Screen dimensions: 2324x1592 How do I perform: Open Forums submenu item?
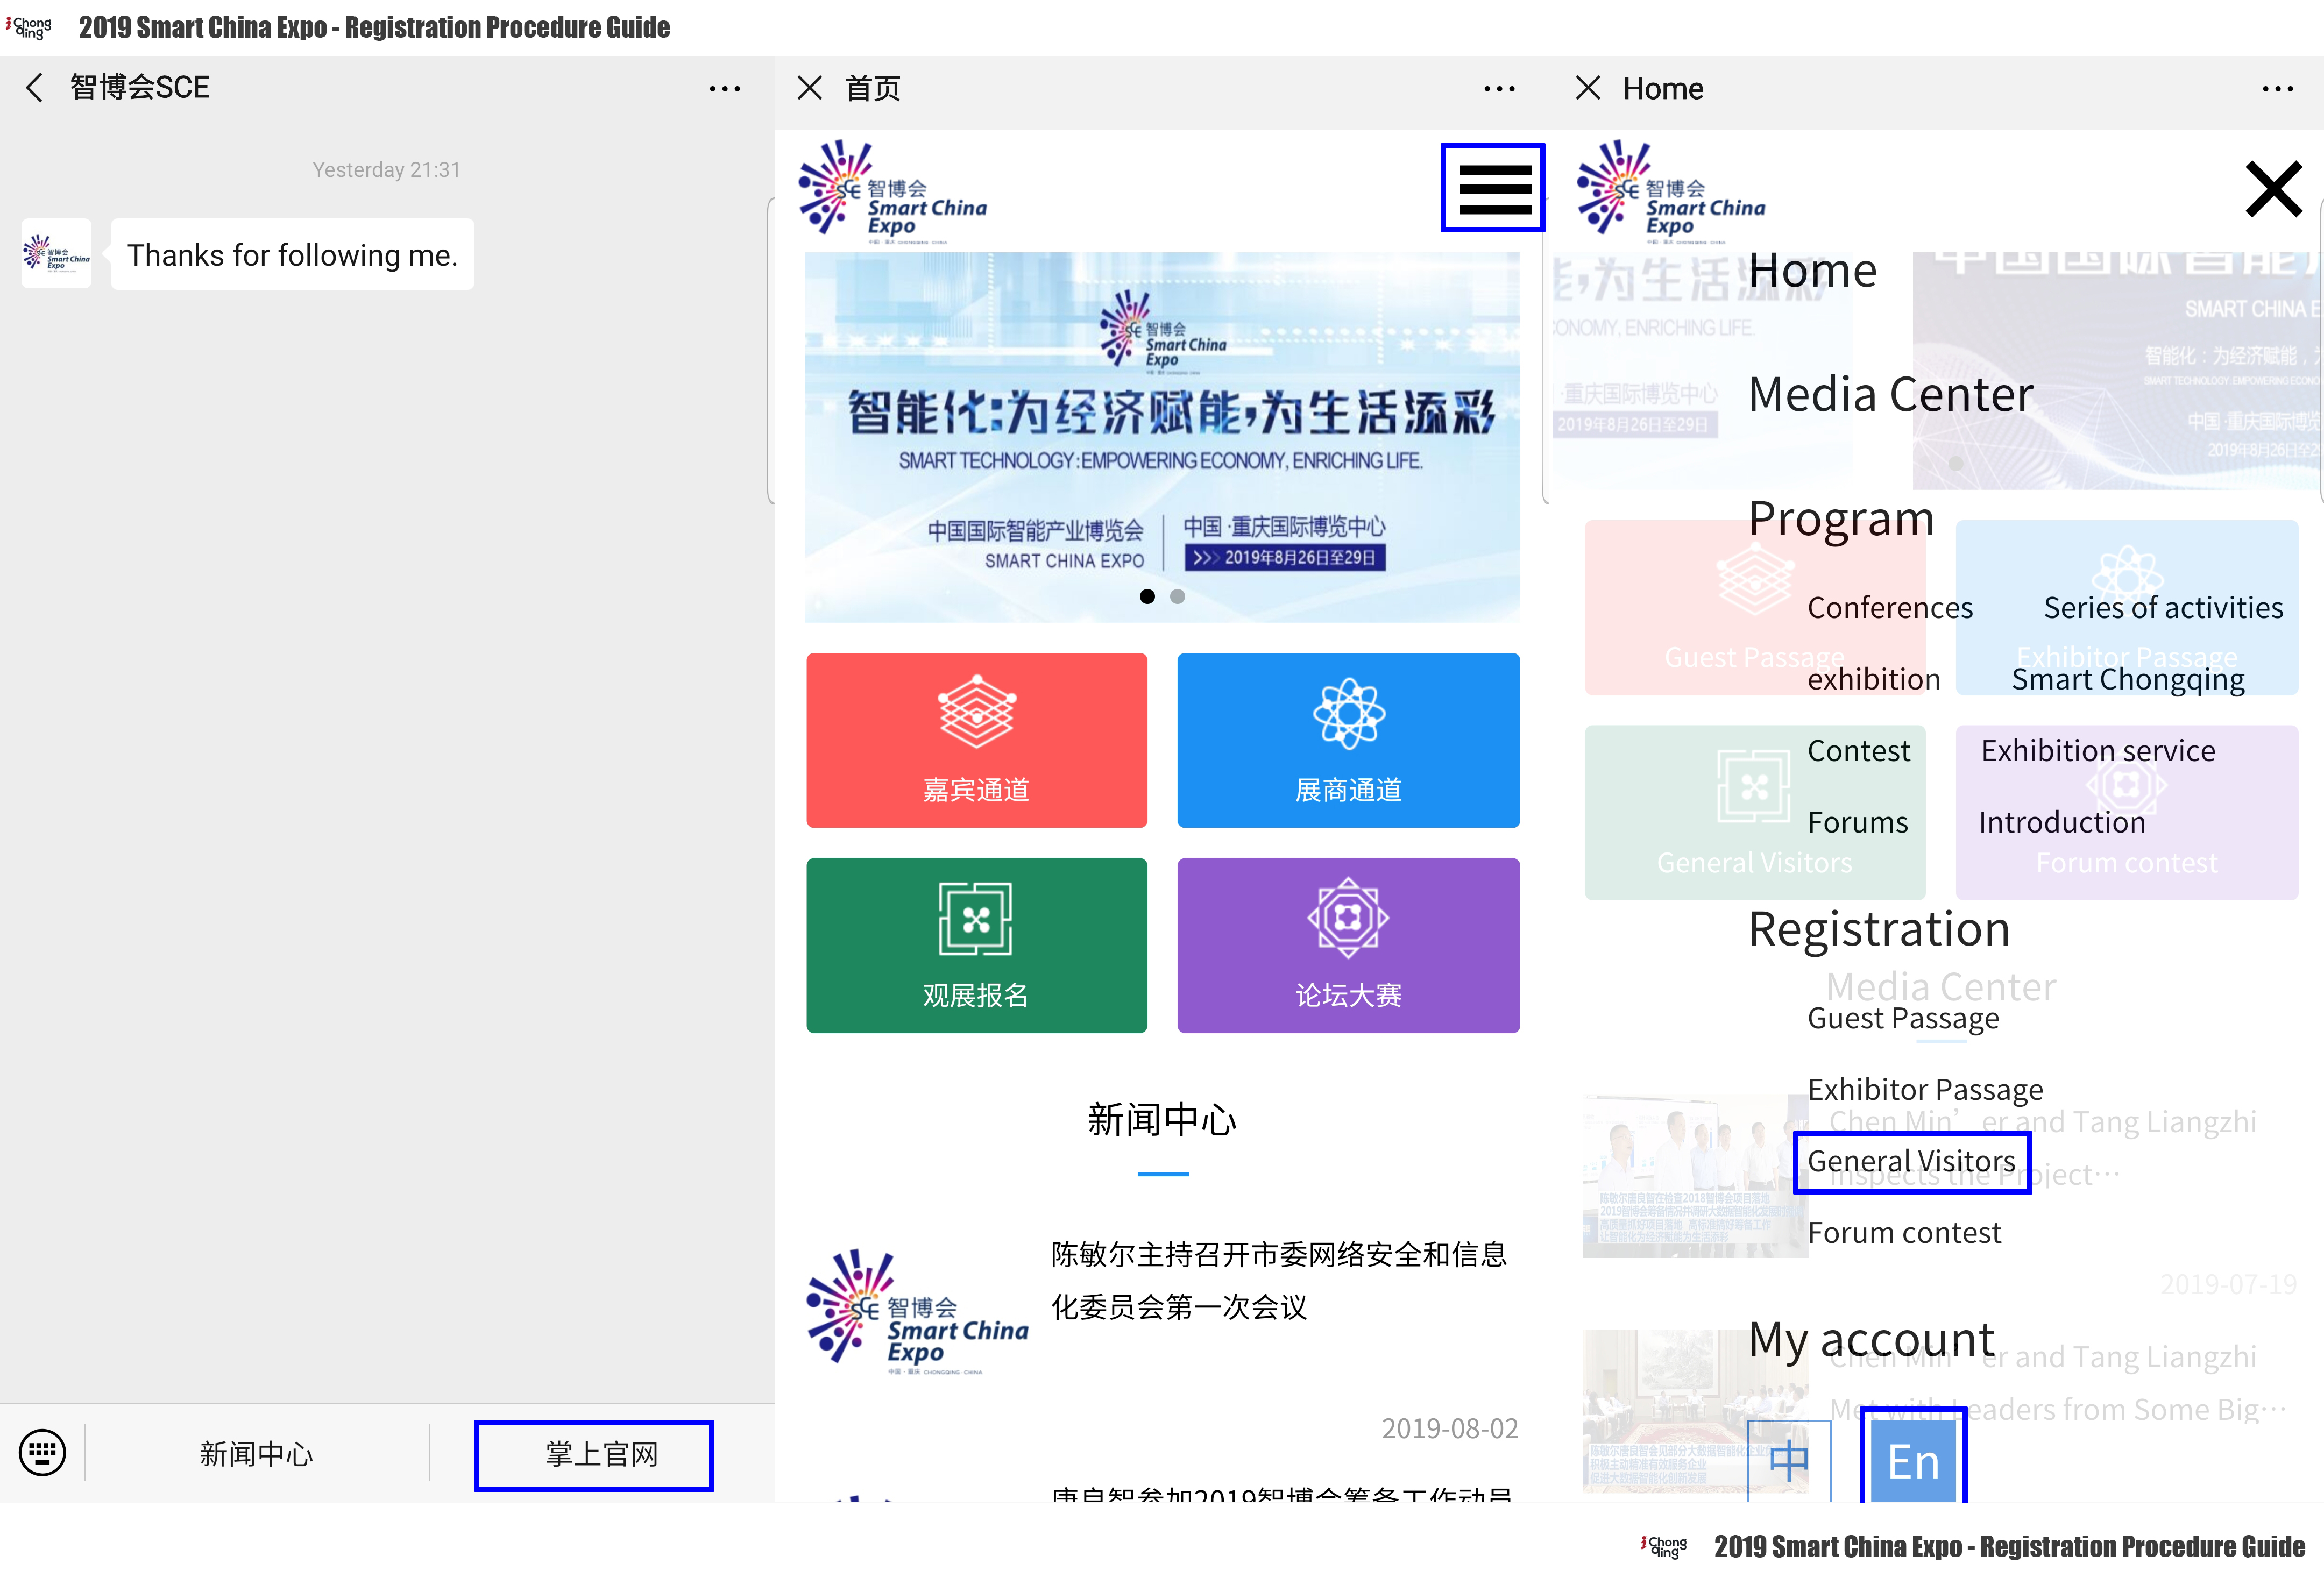tap(1857, 822)
